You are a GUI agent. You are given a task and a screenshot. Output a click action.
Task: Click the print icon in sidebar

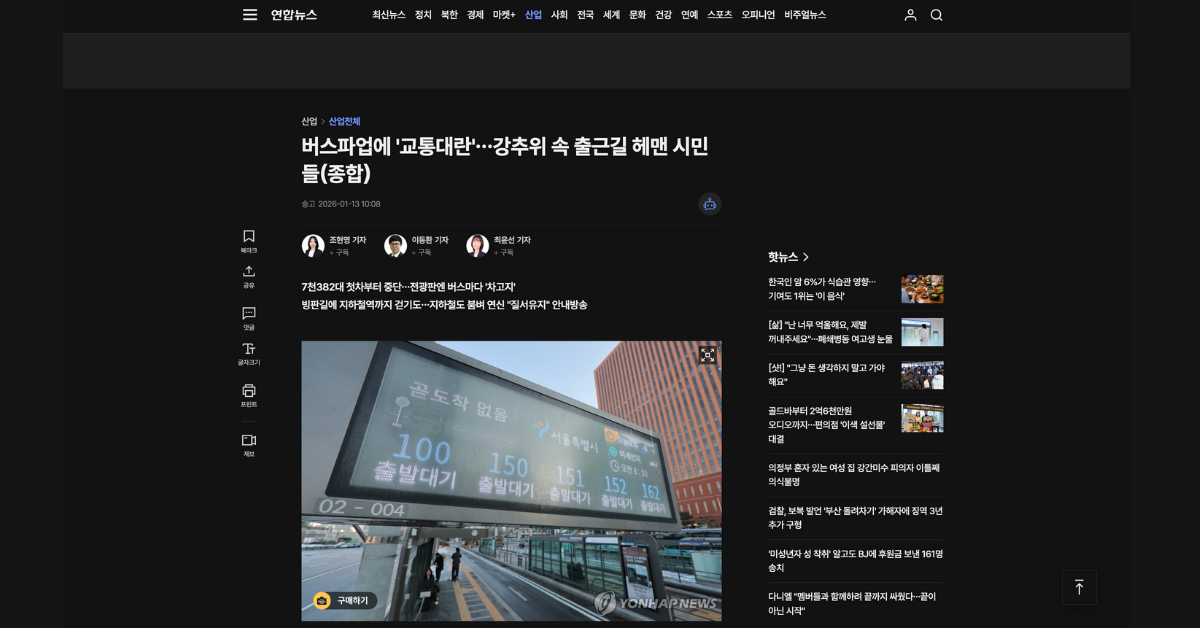click(249, 391)
